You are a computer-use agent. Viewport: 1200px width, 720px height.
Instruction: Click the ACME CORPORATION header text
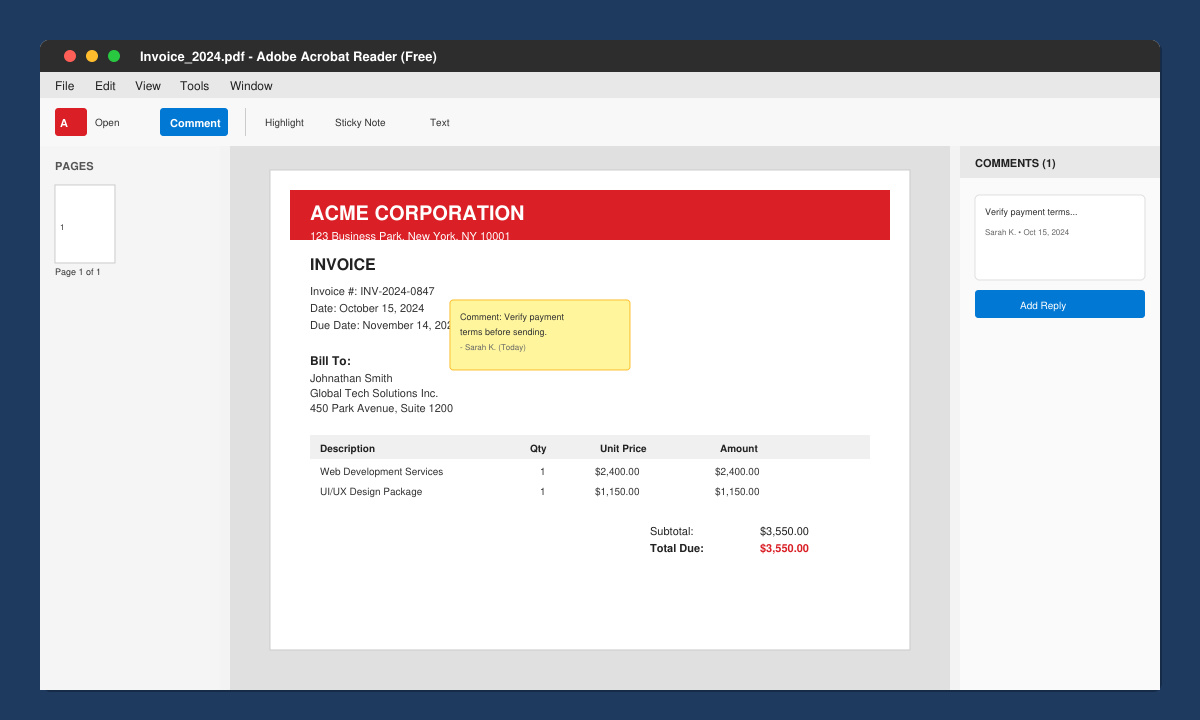(x=417, y=213)
